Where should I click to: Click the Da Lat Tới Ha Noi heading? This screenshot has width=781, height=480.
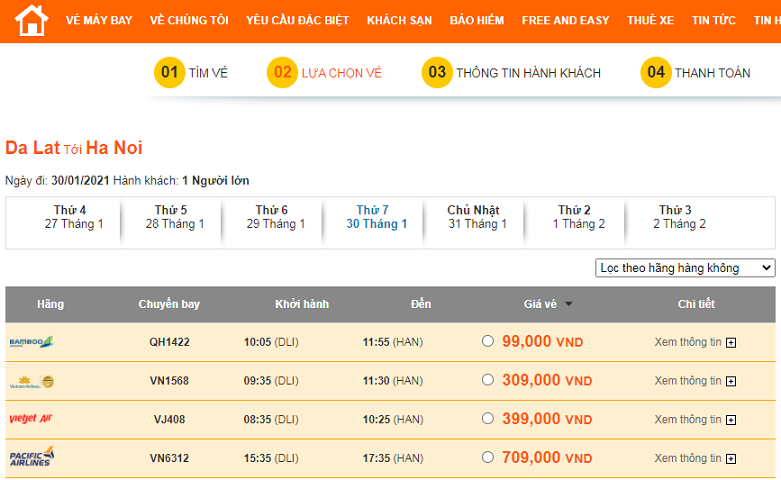(74, 148)
